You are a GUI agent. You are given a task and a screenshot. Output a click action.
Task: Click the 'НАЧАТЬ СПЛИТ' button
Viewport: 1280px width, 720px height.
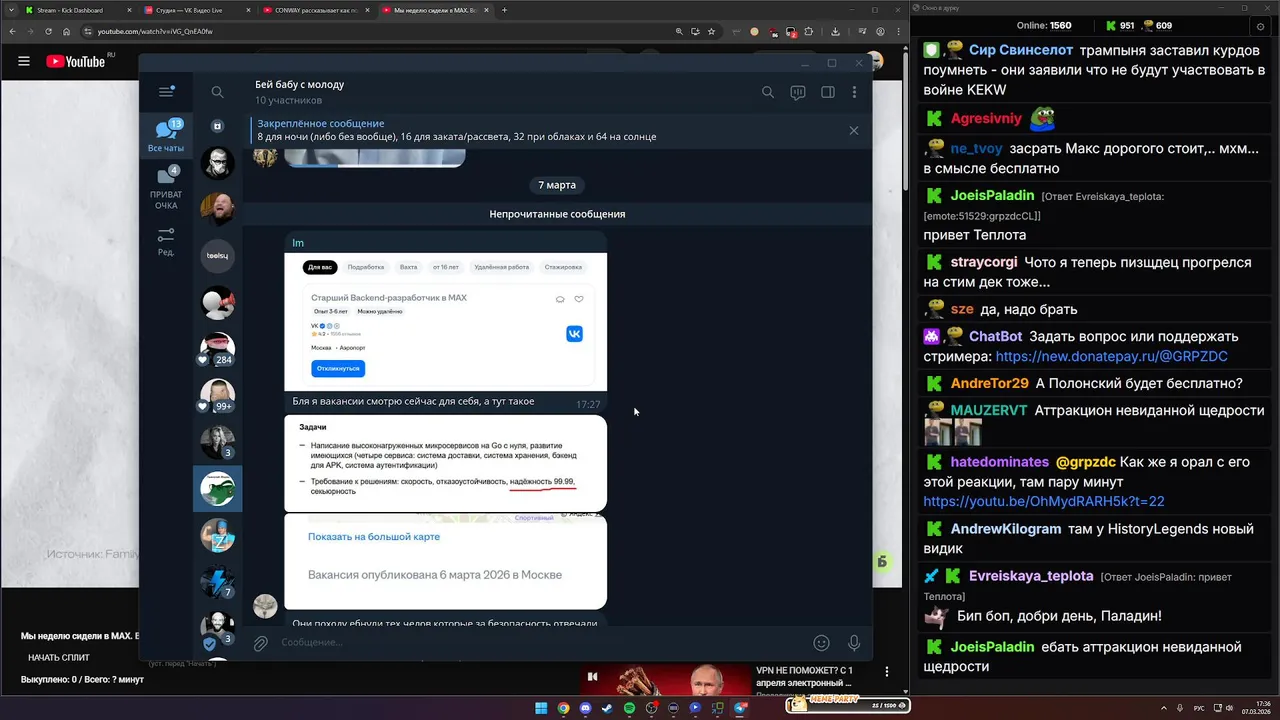tap(59, 657)
